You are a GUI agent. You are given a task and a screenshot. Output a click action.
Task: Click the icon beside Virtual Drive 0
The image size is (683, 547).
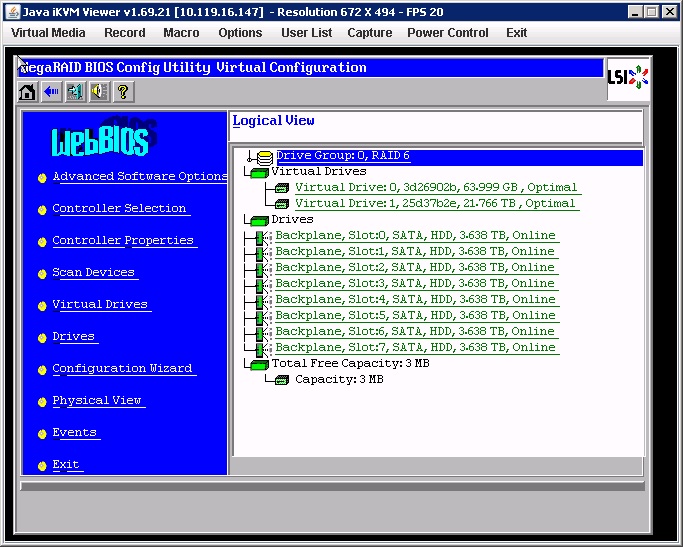click(282, 188)
